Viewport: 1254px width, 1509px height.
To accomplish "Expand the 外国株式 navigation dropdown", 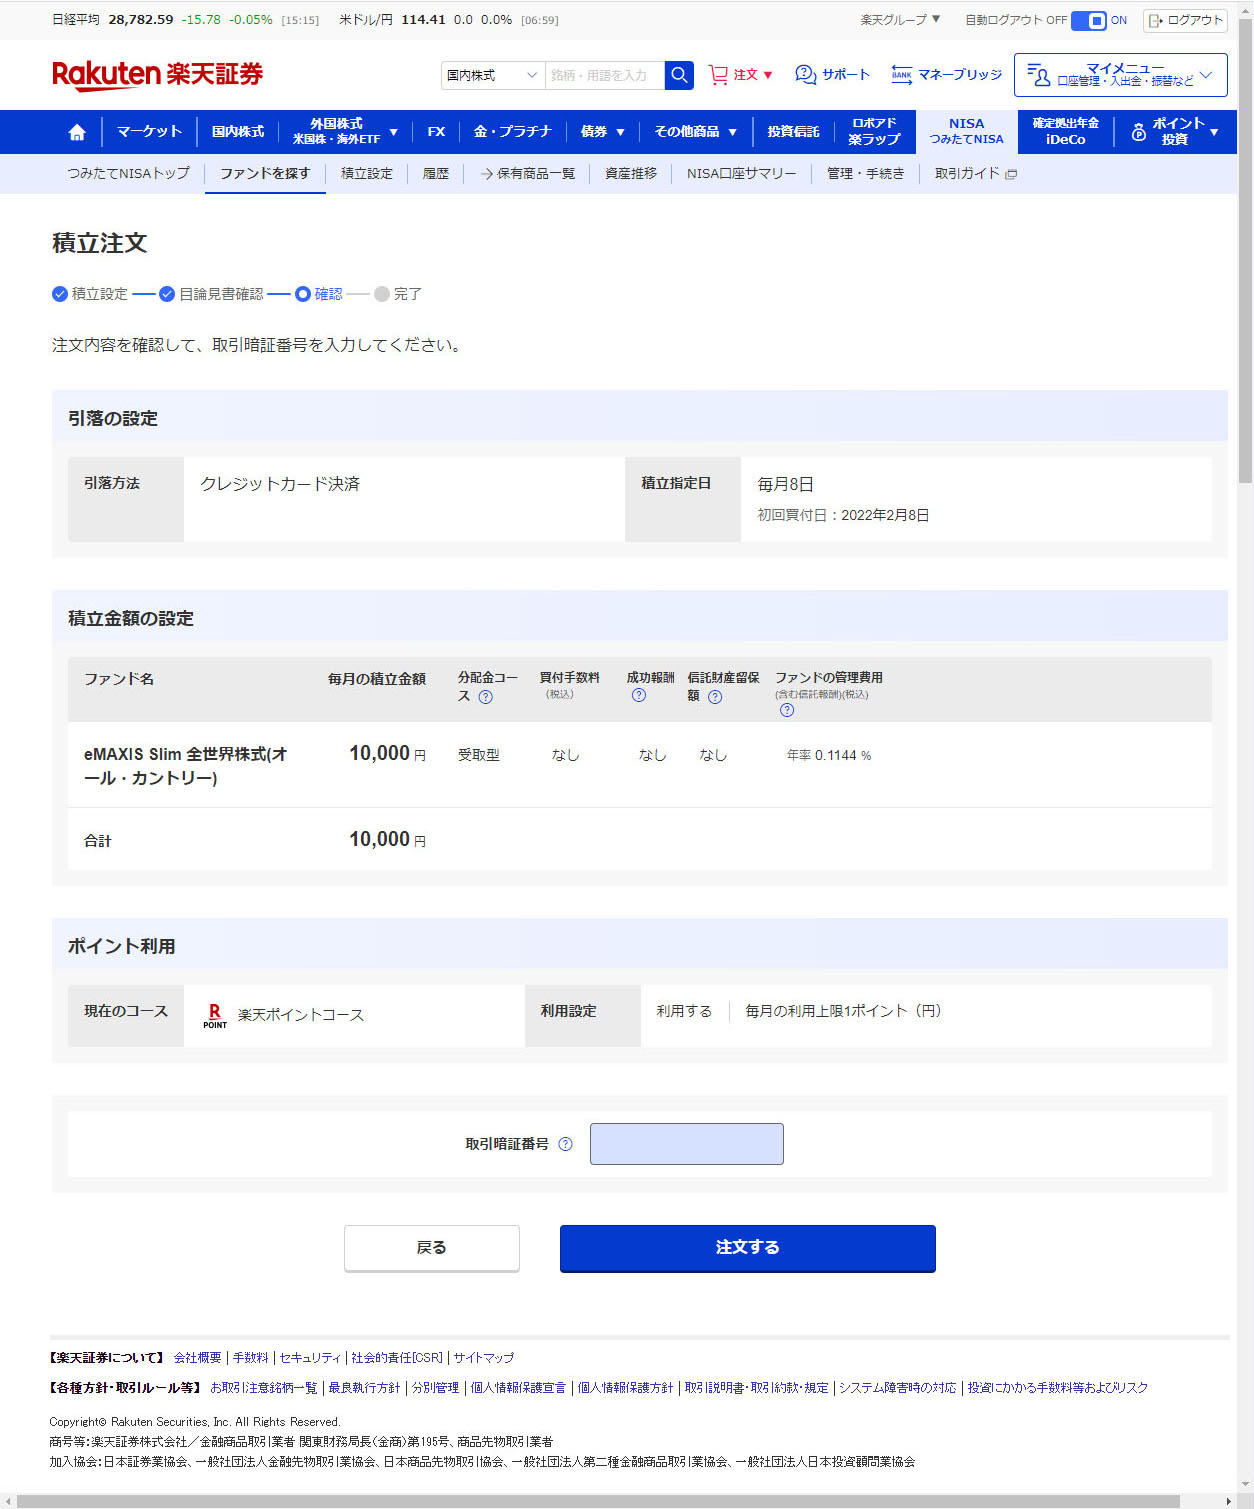I will tap(345, 132).
